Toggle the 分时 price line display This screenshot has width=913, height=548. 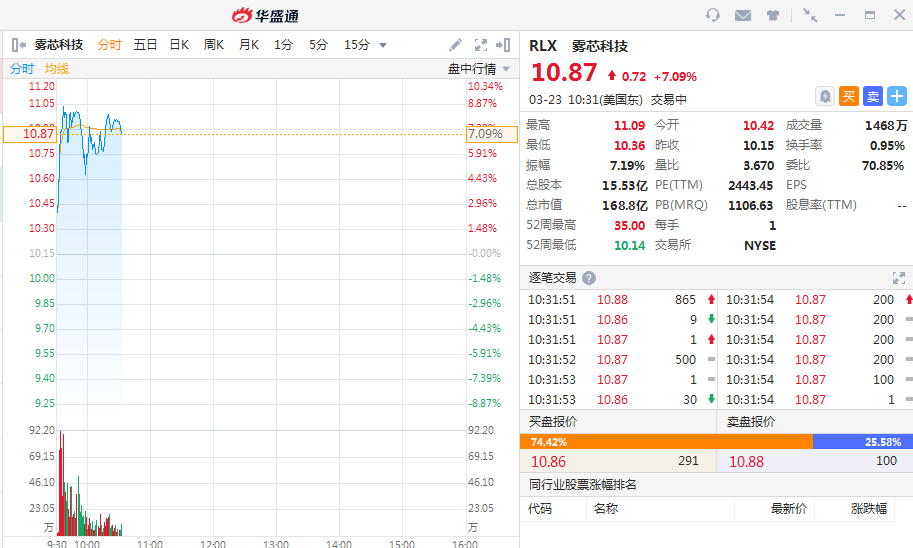point(21,69)
